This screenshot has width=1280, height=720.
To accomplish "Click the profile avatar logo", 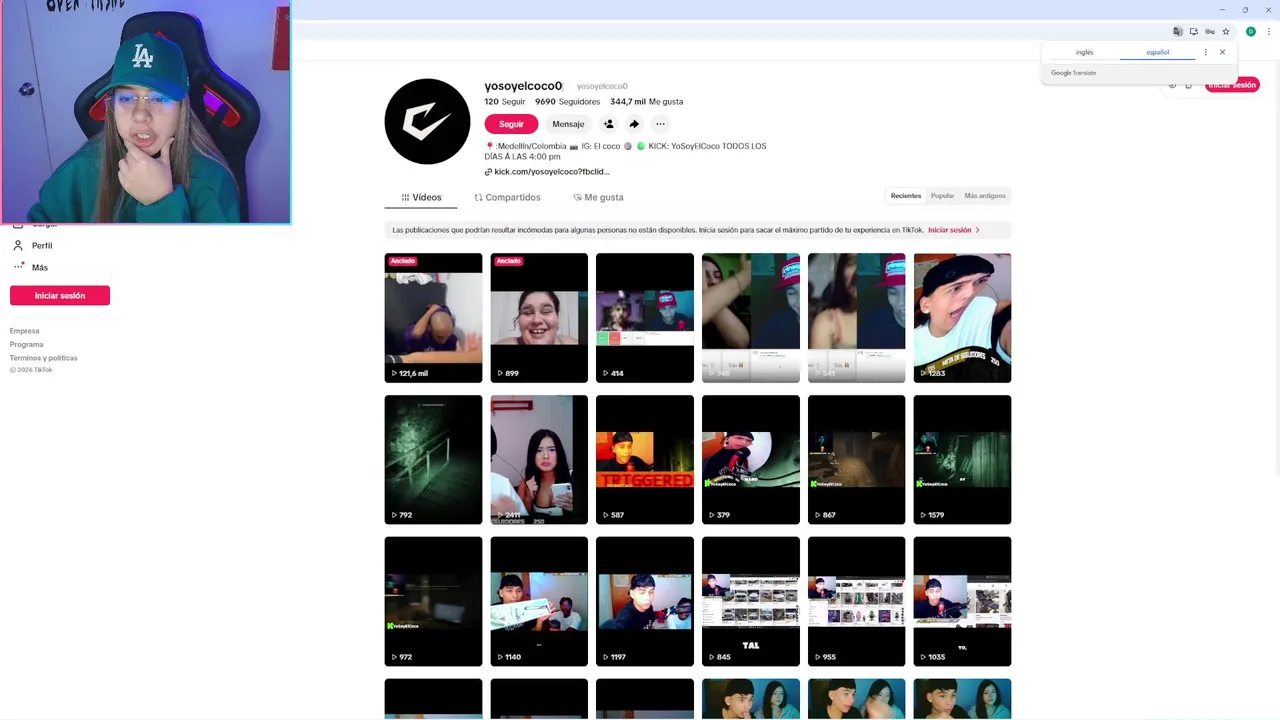I will [427, 121].
